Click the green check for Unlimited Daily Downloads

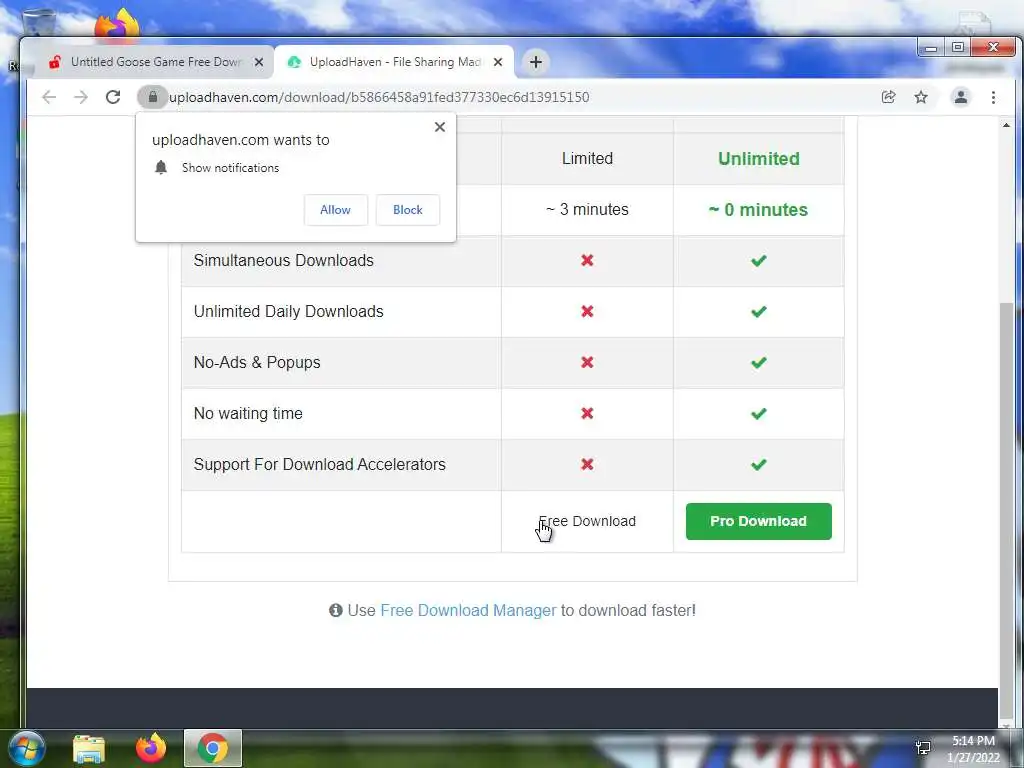(x=758, y=312)
